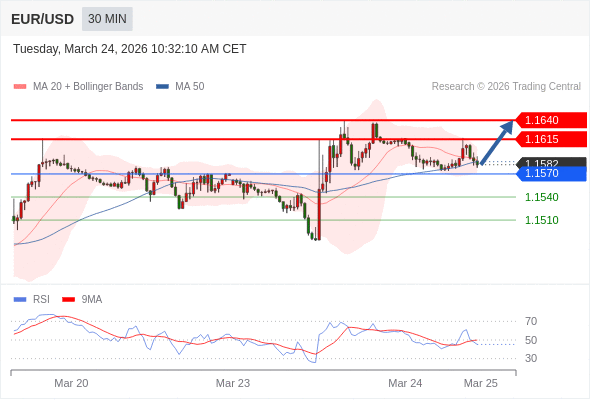Click the green 1.1510 support label

541,220
